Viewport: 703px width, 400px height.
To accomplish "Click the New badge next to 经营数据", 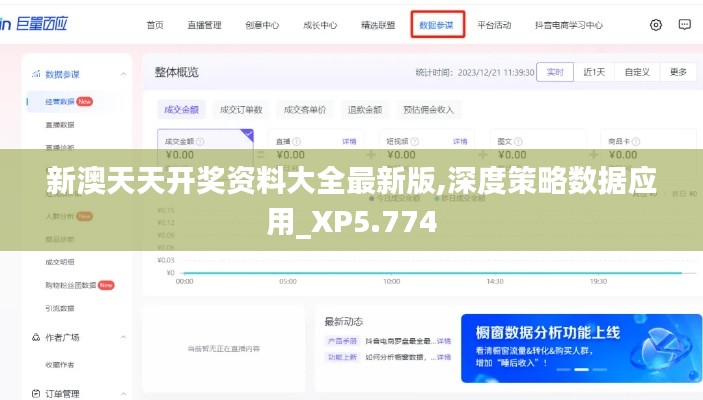I will [84, 102].
